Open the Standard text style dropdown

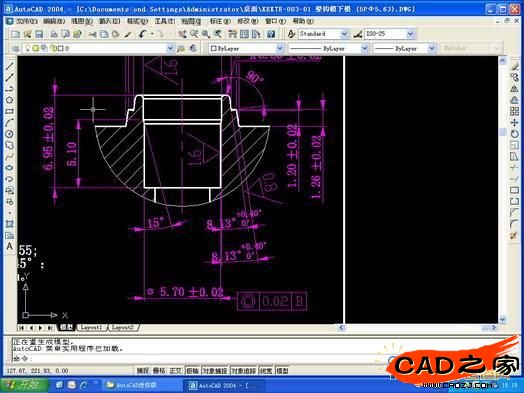pos(344,34)
